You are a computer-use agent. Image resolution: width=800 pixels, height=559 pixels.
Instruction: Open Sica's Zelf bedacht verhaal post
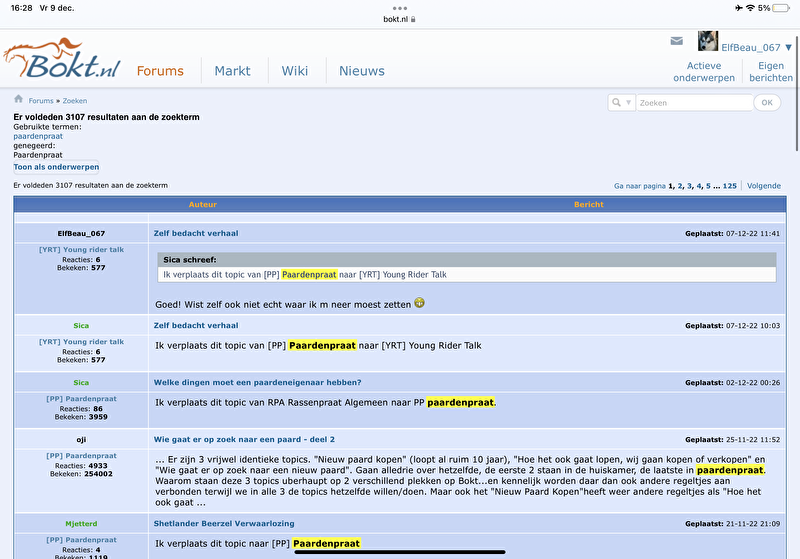click(196, 325)
